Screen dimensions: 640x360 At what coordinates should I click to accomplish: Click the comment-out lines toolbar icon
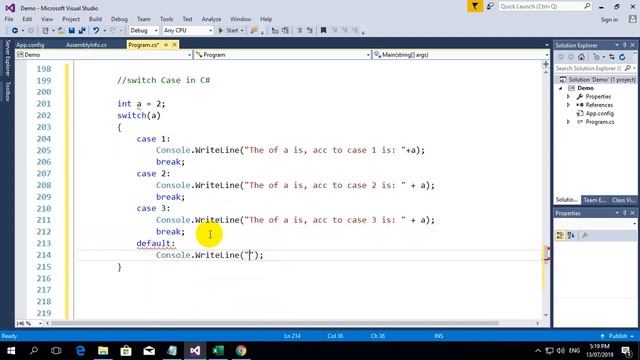point(299,31)
